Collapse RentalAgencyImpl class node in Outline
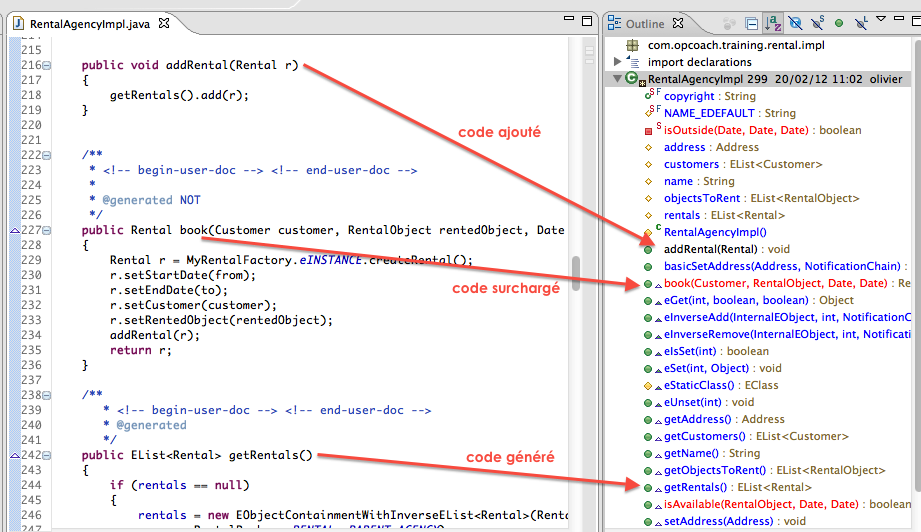This screenshot has width=921, height=532. pos(617,78)
